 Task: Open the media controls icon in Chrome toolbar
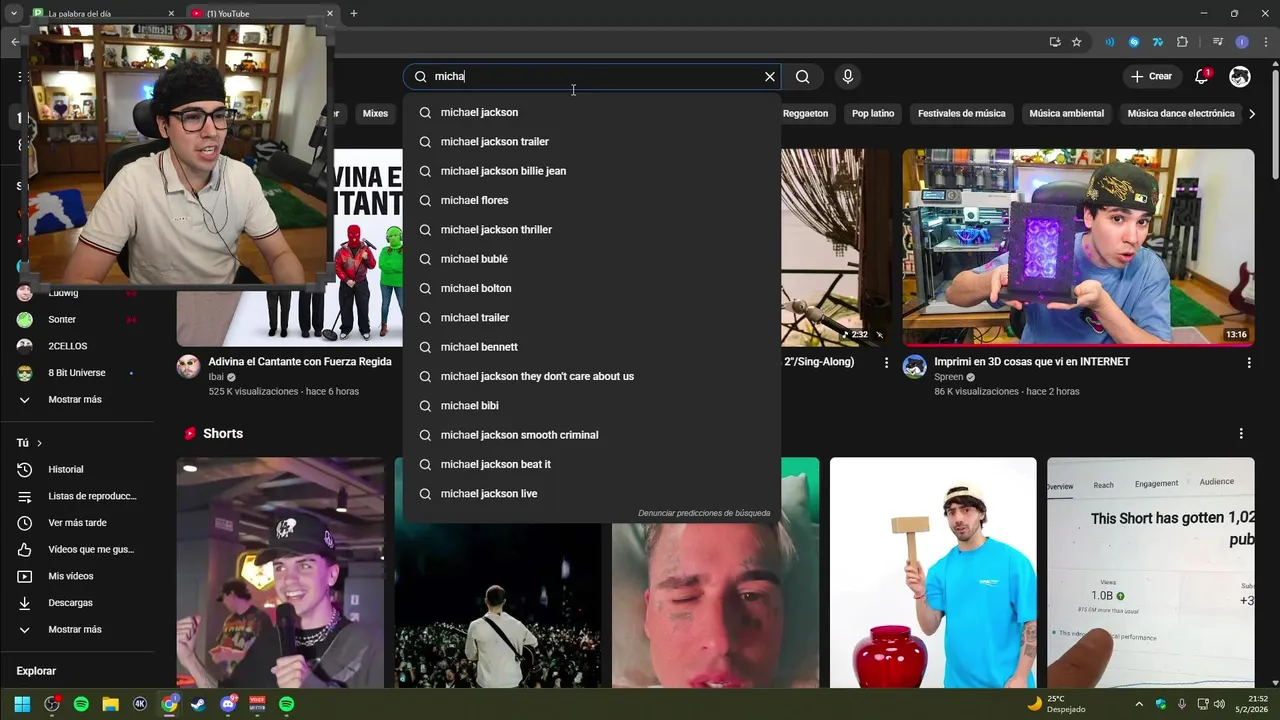[1218, 42]
